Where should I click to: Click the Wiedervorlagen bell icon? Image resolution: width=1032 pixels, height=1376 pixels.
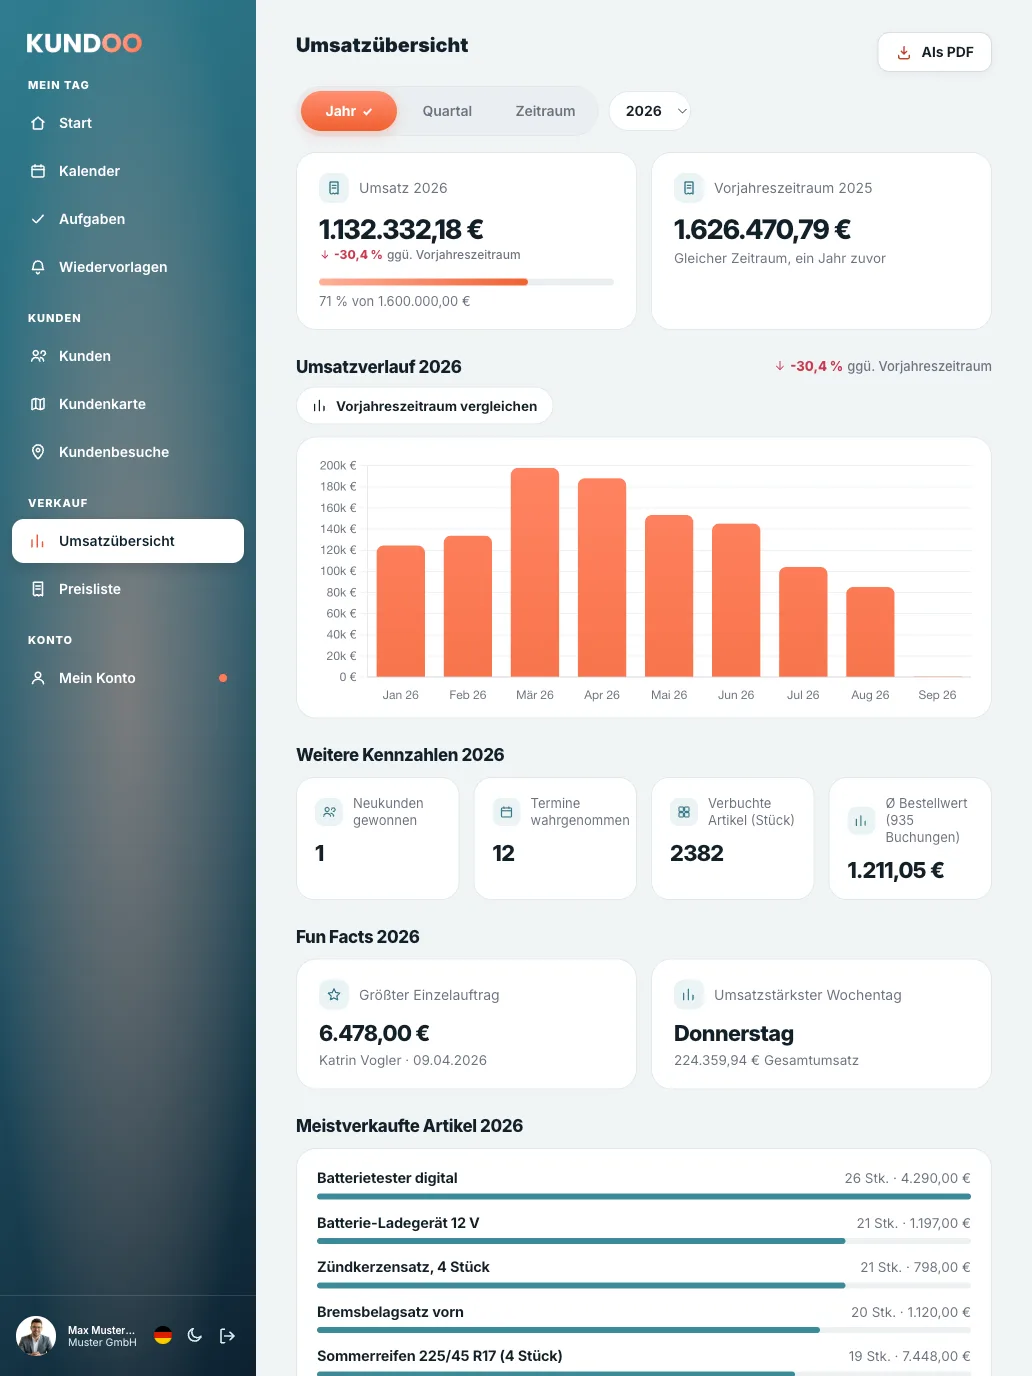point(38,267)
